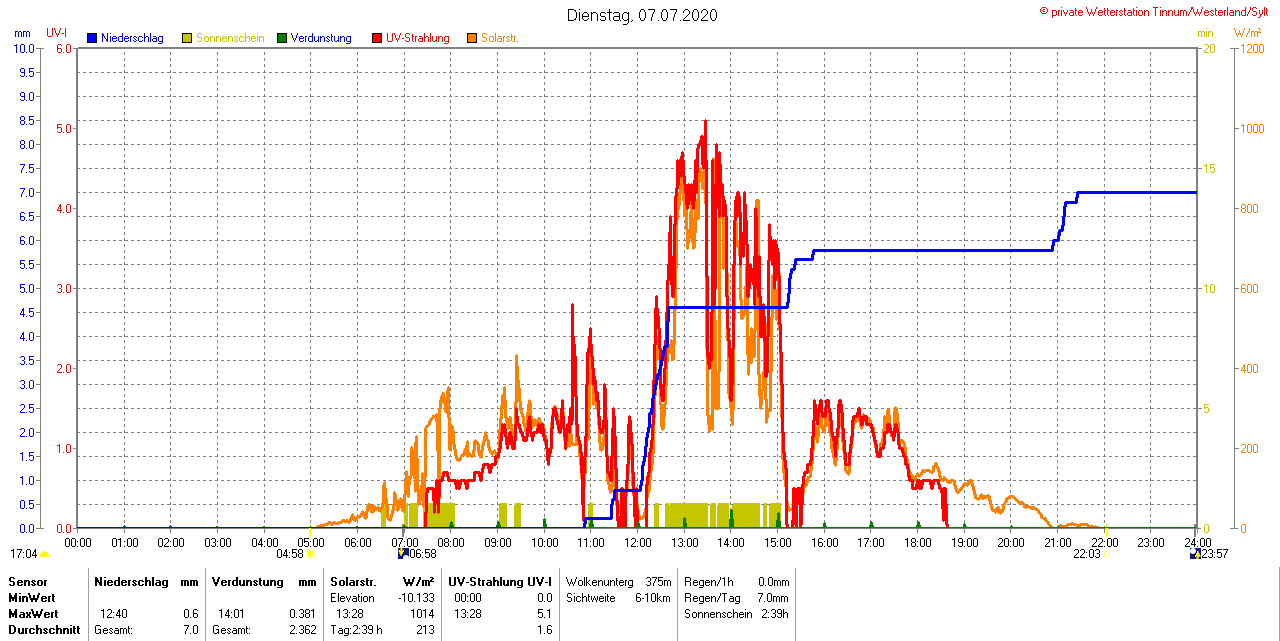Click the UV max value 5.1

(544, 613)
